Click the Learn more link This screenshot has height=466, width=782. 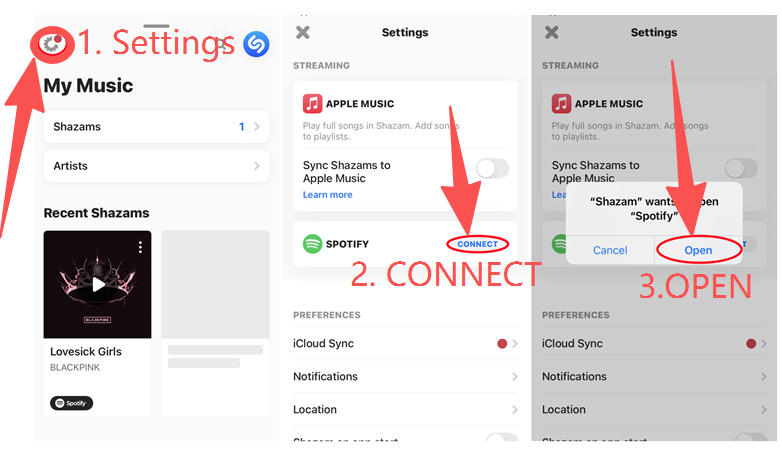coord(328,195)
